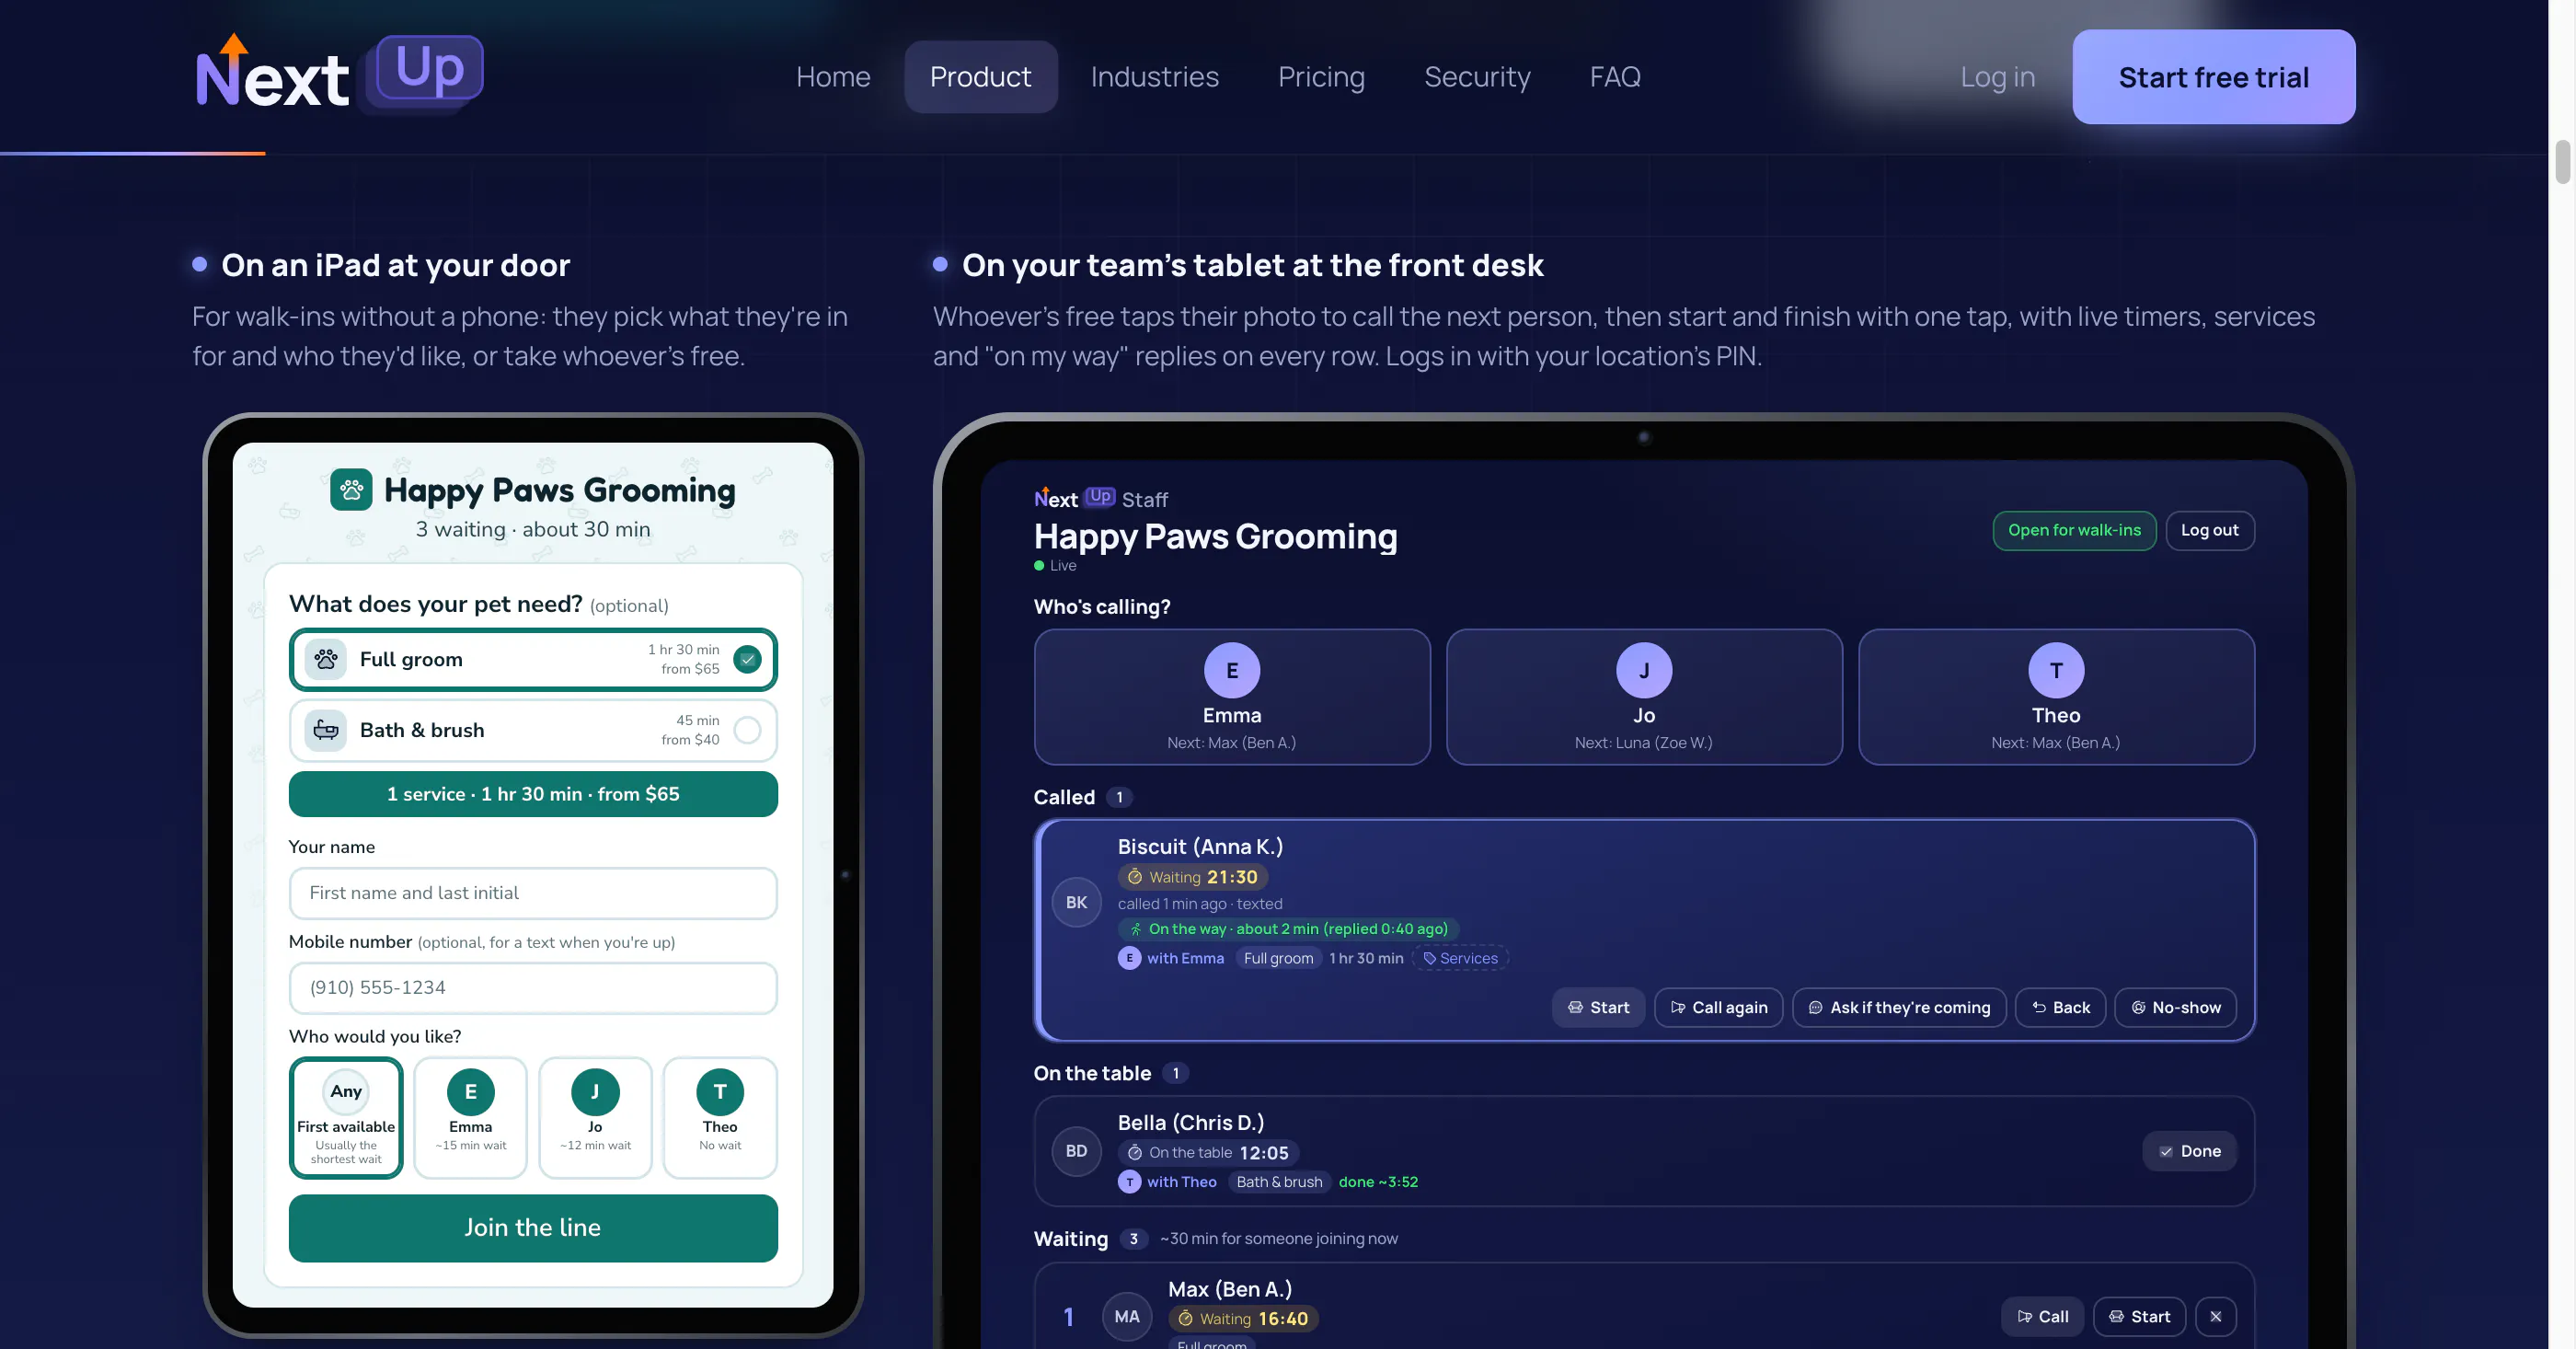Viewport: 2576px width, 1349px height.
Task: Open the FAQ nav item
Action: (x=1615, y=77)
